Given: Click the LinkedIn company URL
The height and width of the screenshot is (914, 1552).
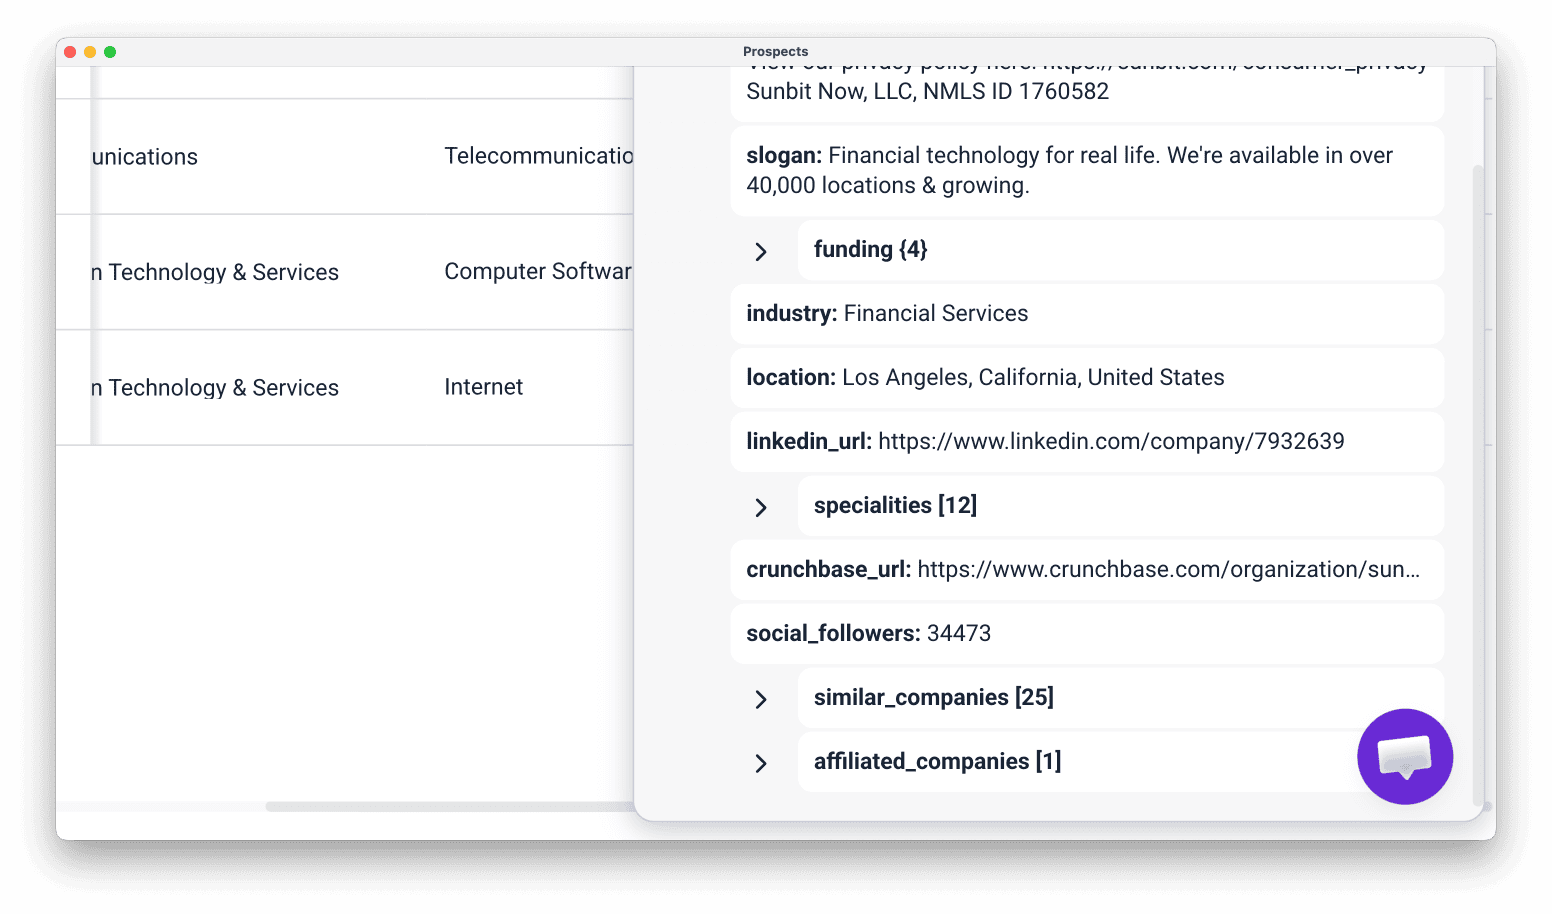Looking at the screenshot, I should click(1111, 441).
